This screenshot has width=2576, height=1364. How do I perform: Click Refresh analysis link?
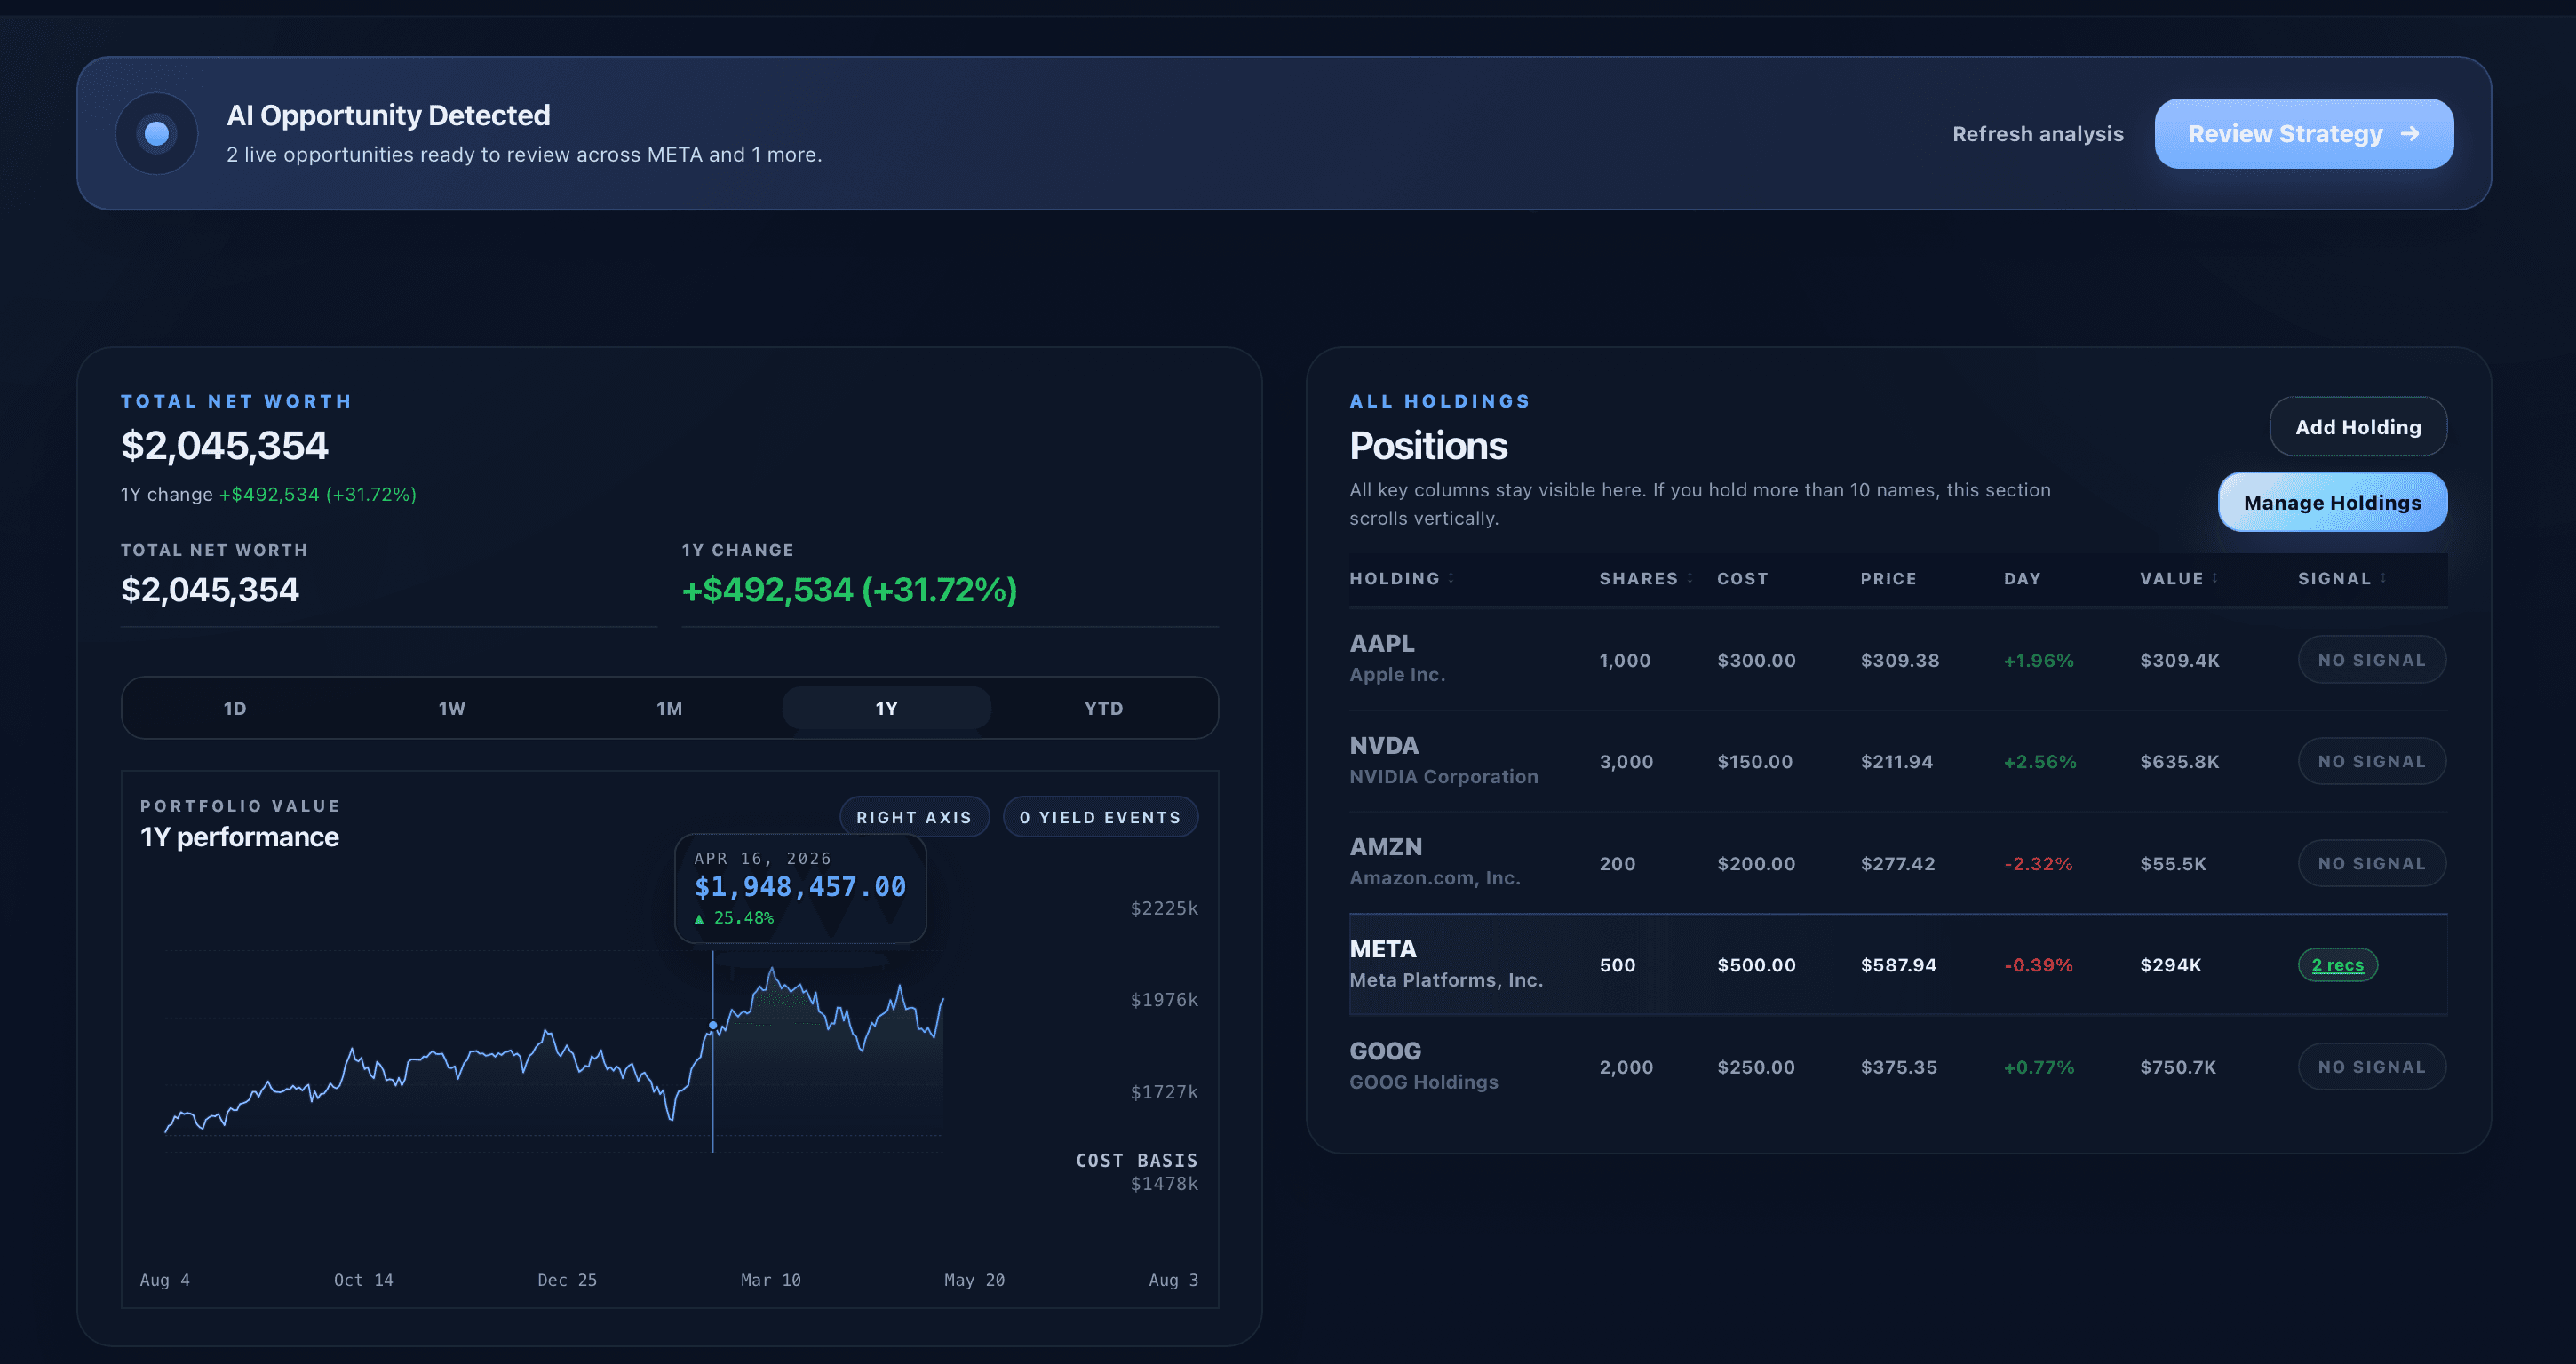click(2037, 134)
